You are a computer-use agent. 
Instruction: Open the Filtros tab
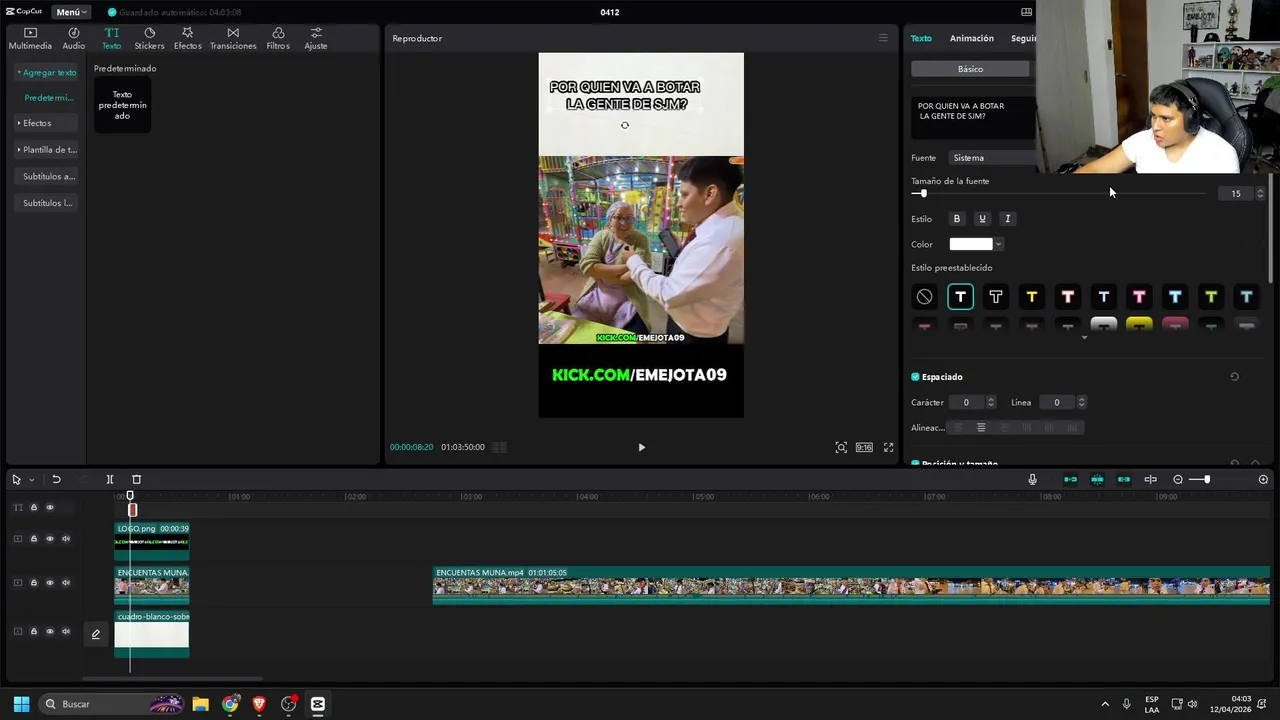click(x=278, y=39)
